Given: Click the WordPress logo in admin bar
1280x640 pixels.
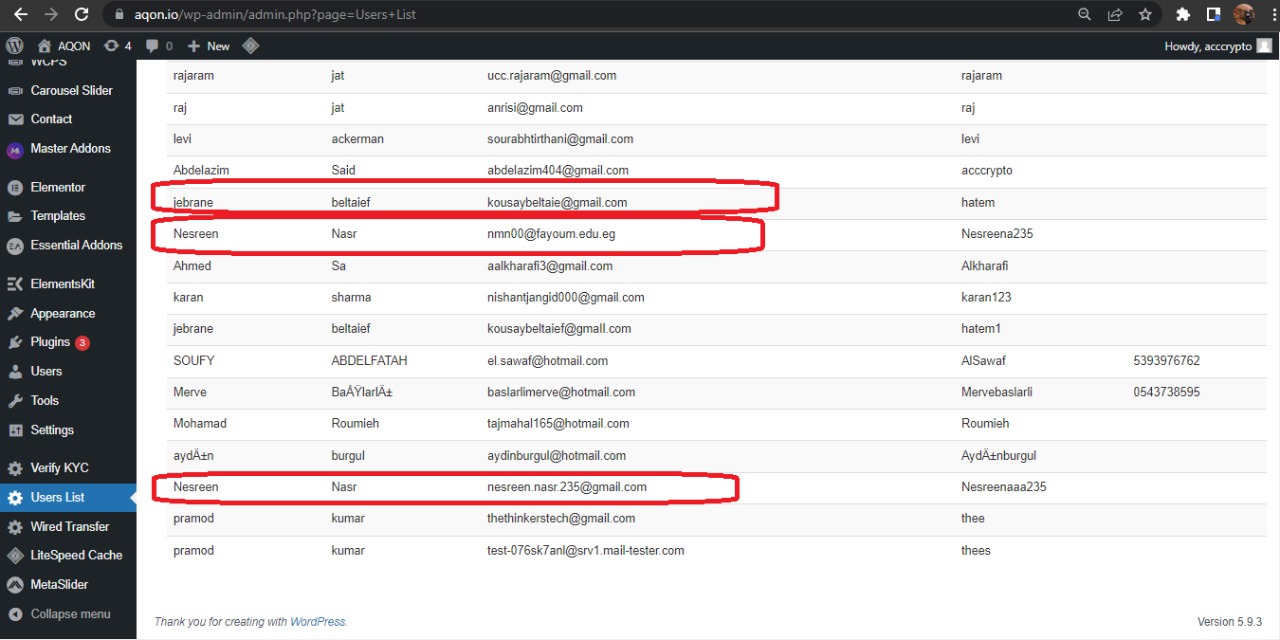Looking at the screenshot, I should (x=14, y=46).
